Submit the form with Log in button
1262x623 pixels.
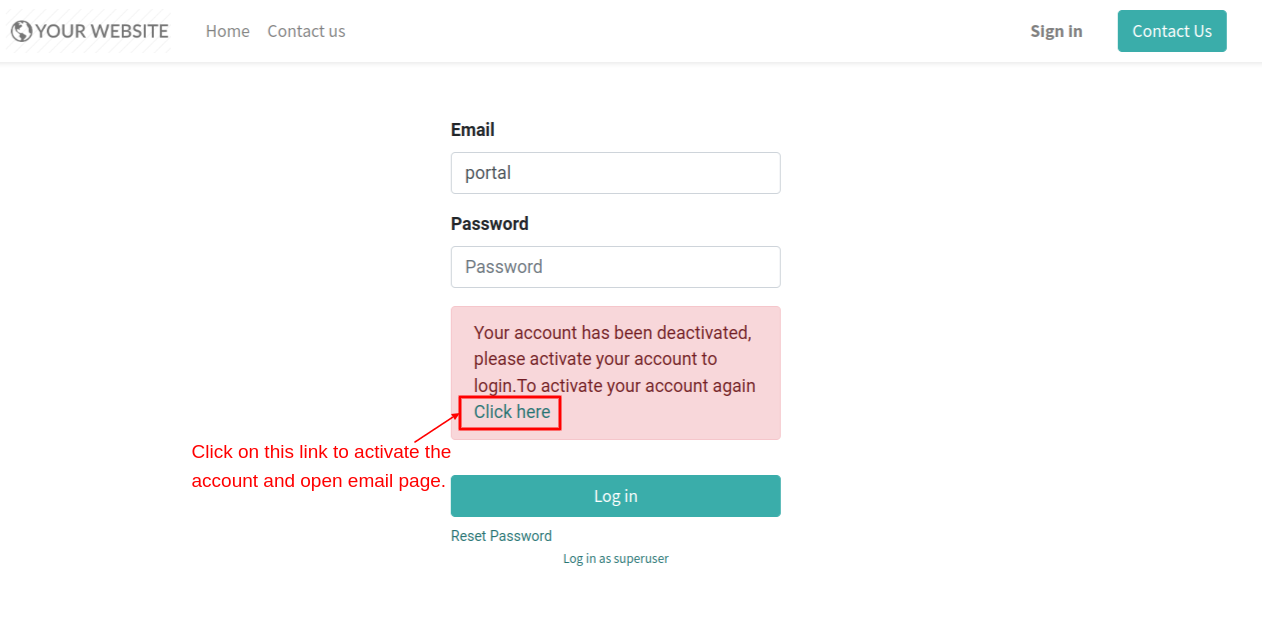click(616, 496)
